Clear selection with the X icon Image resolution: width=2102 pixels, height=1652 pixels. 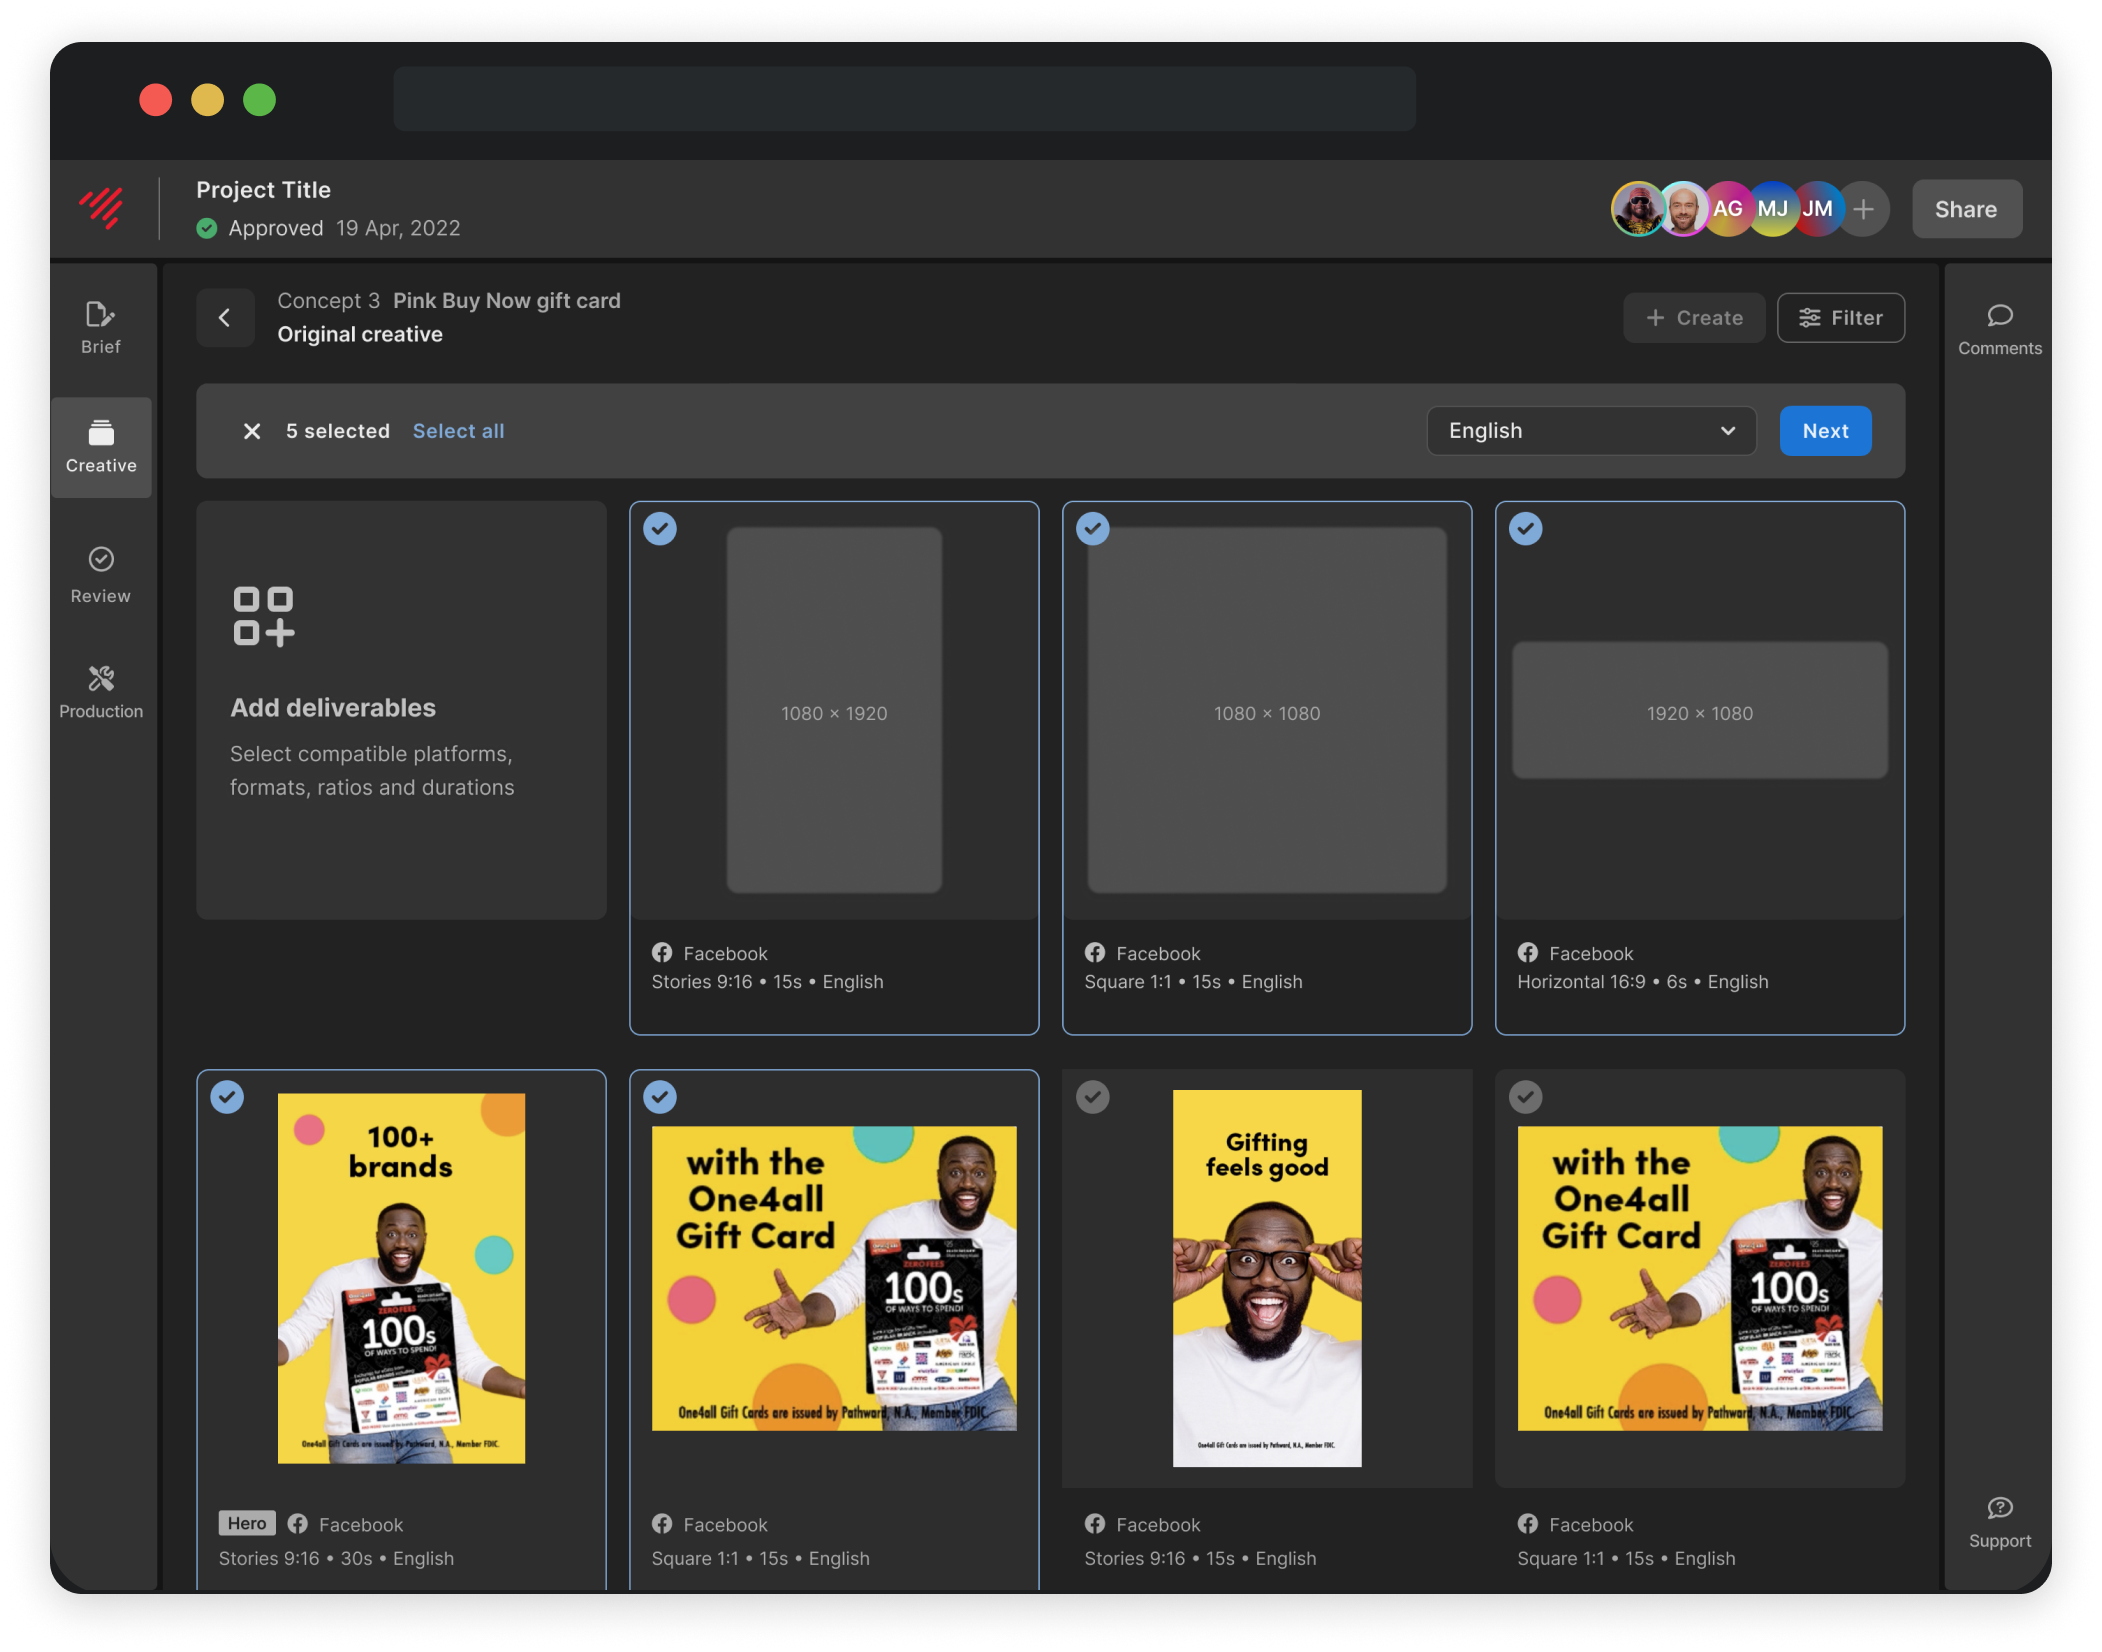(252, 431)
